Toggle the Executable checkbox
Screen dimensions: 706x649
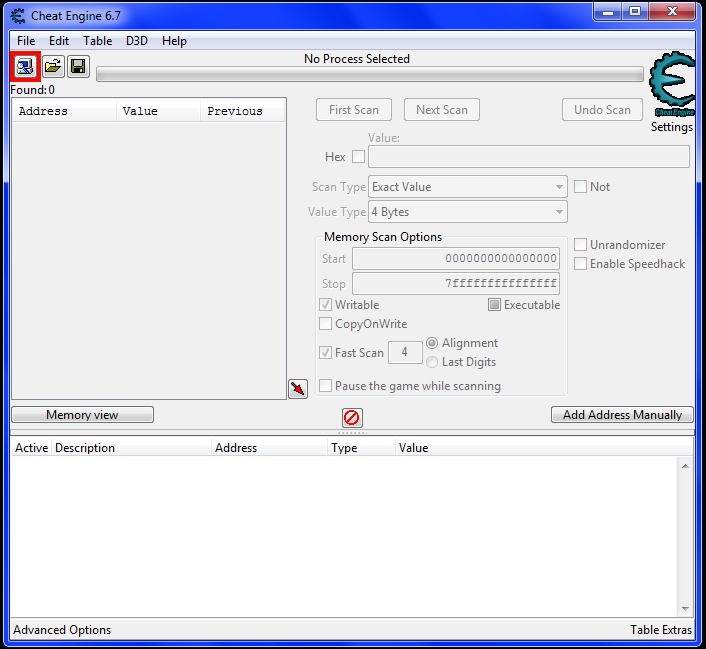(494, 305)
